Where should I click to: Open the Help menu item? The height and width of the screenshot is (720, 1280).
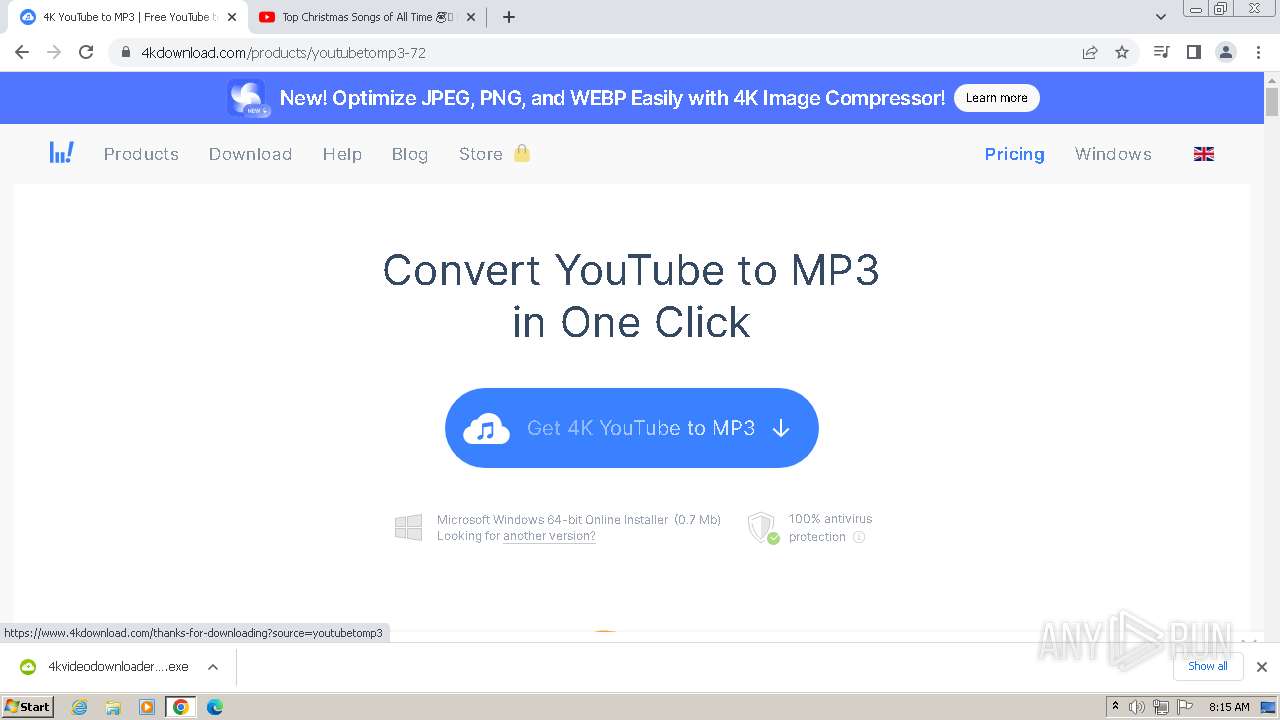click(x=342, y=154)
